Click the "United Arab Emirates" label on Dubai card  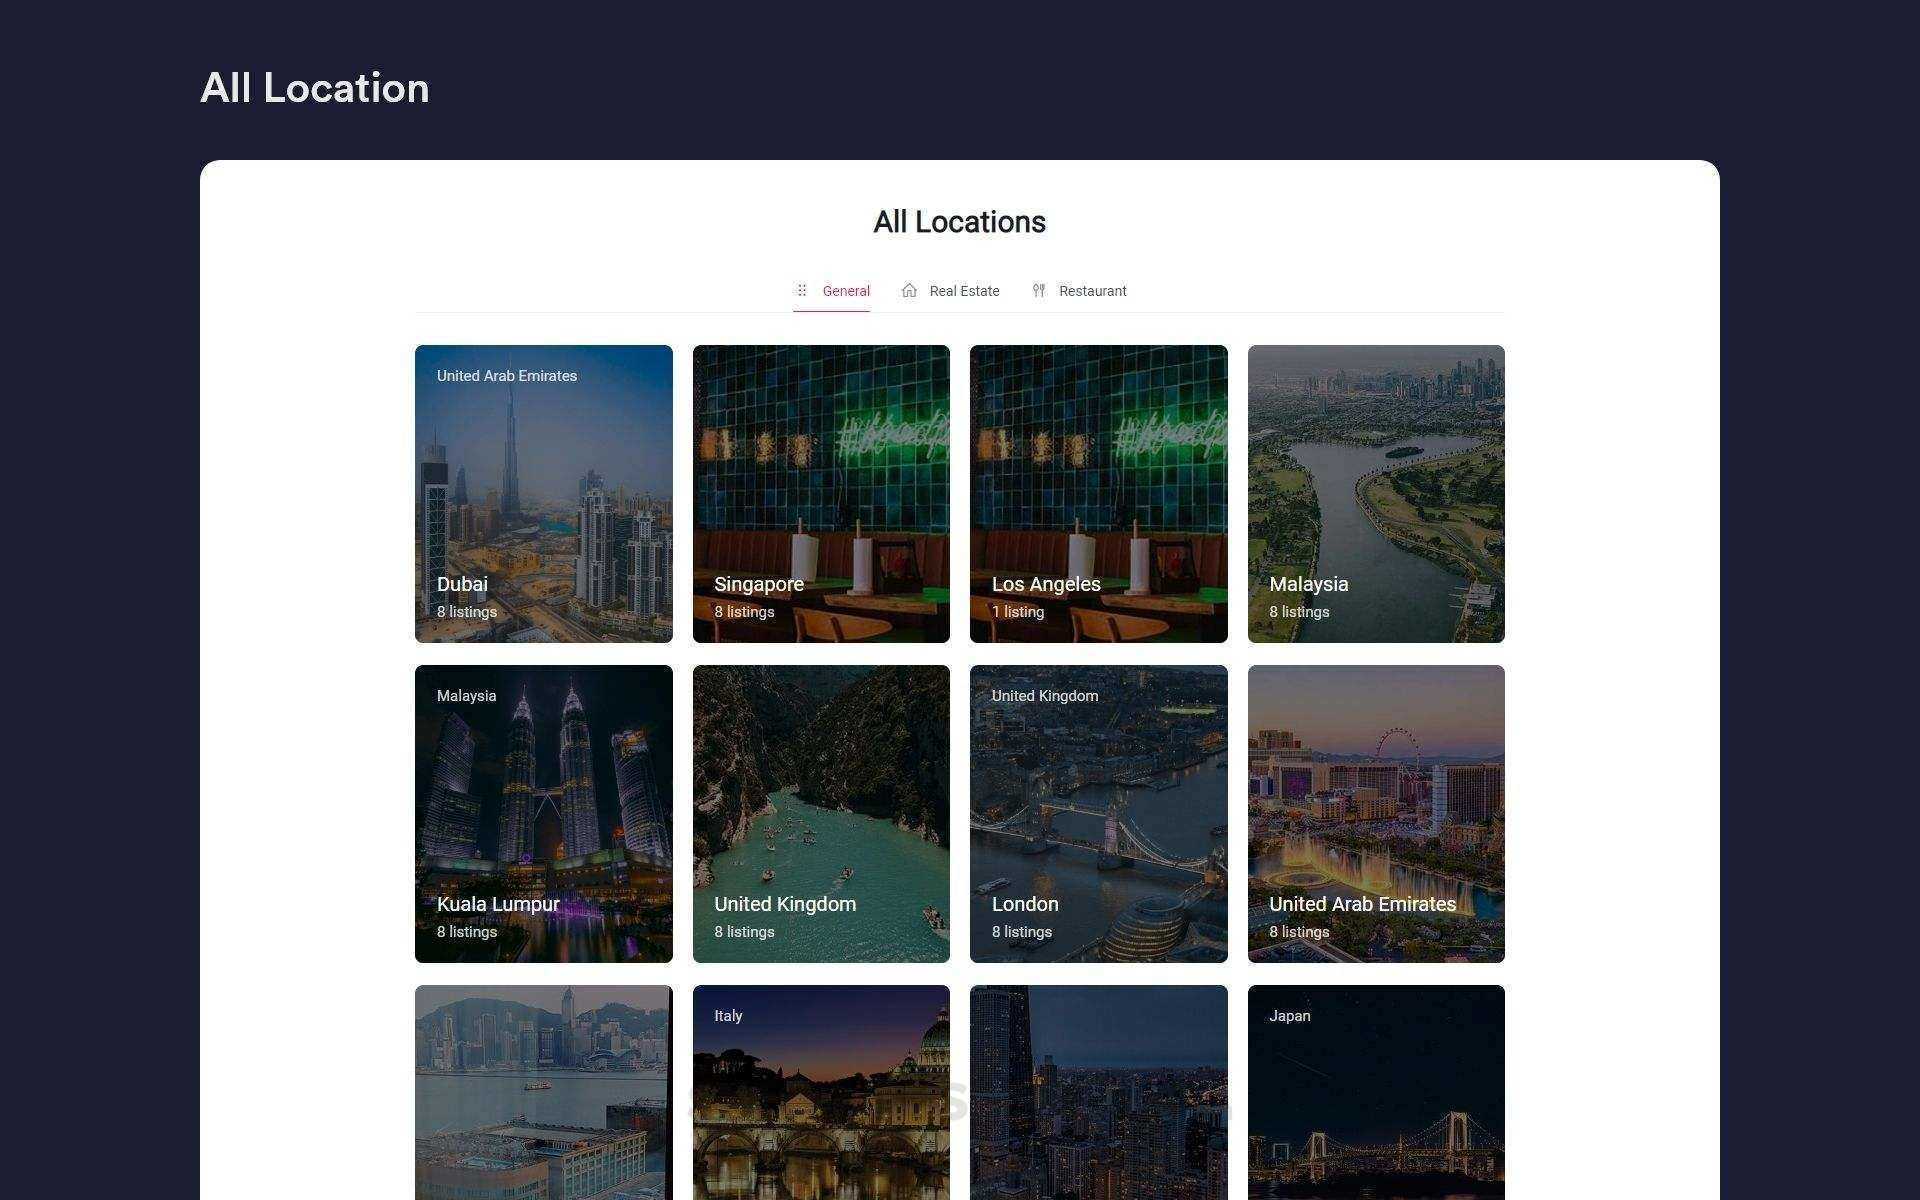click(507, 376)
